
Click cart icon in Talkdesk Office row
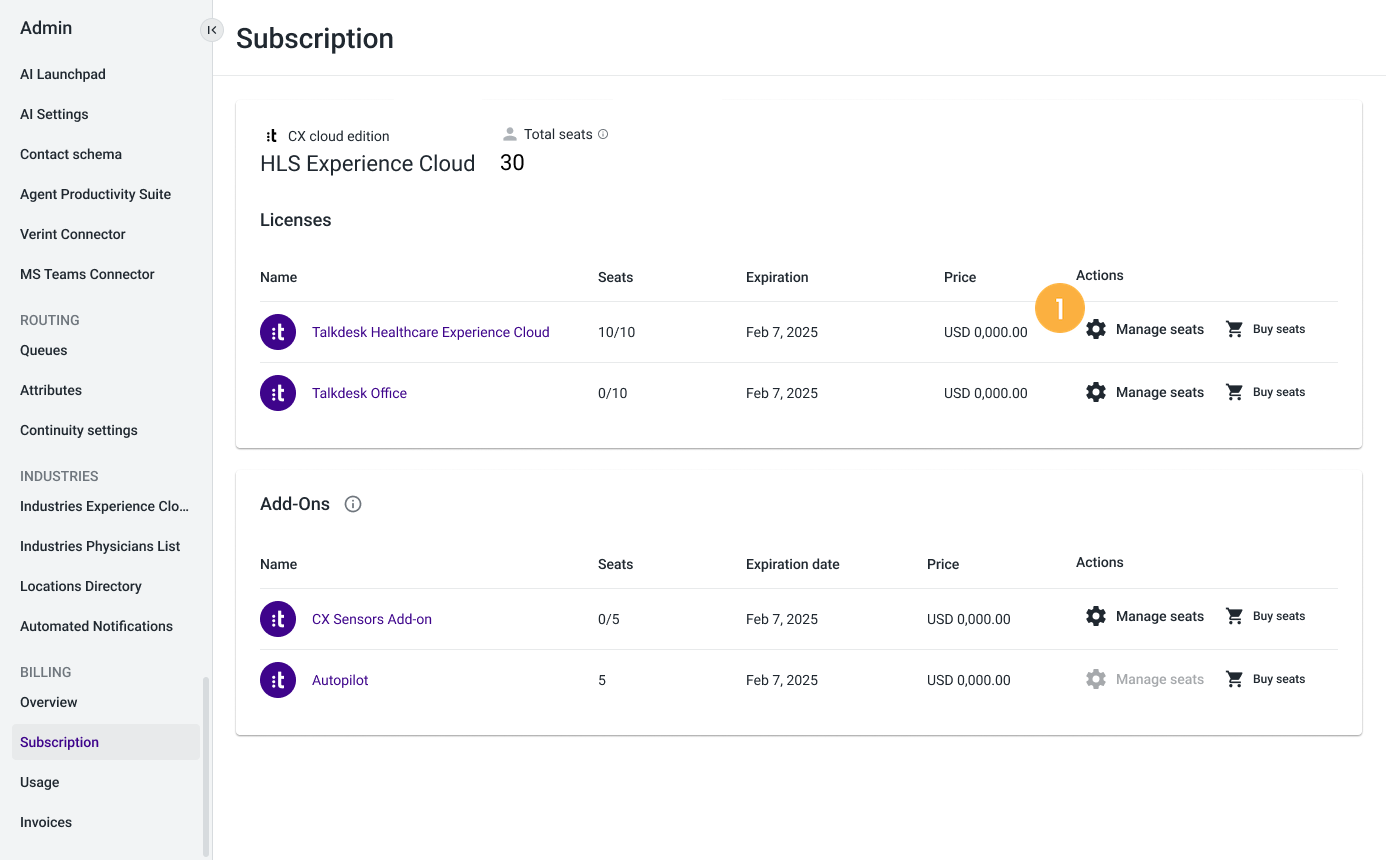tap(1235, 392)
